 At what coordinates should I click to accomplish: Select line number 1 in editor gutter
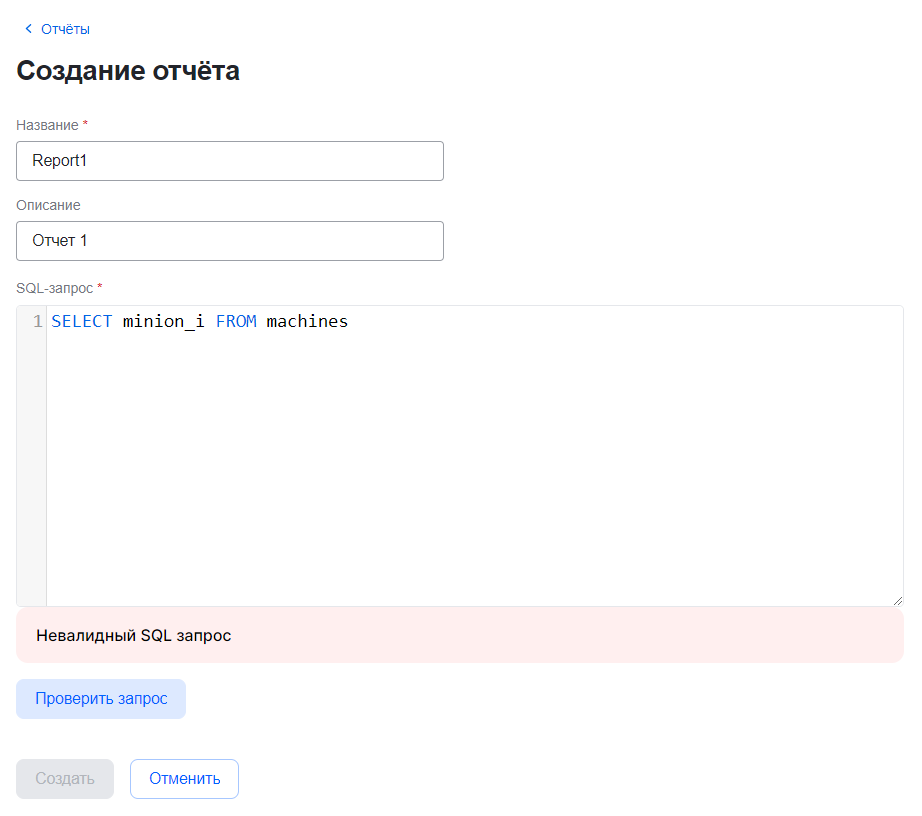coord(37,321)
